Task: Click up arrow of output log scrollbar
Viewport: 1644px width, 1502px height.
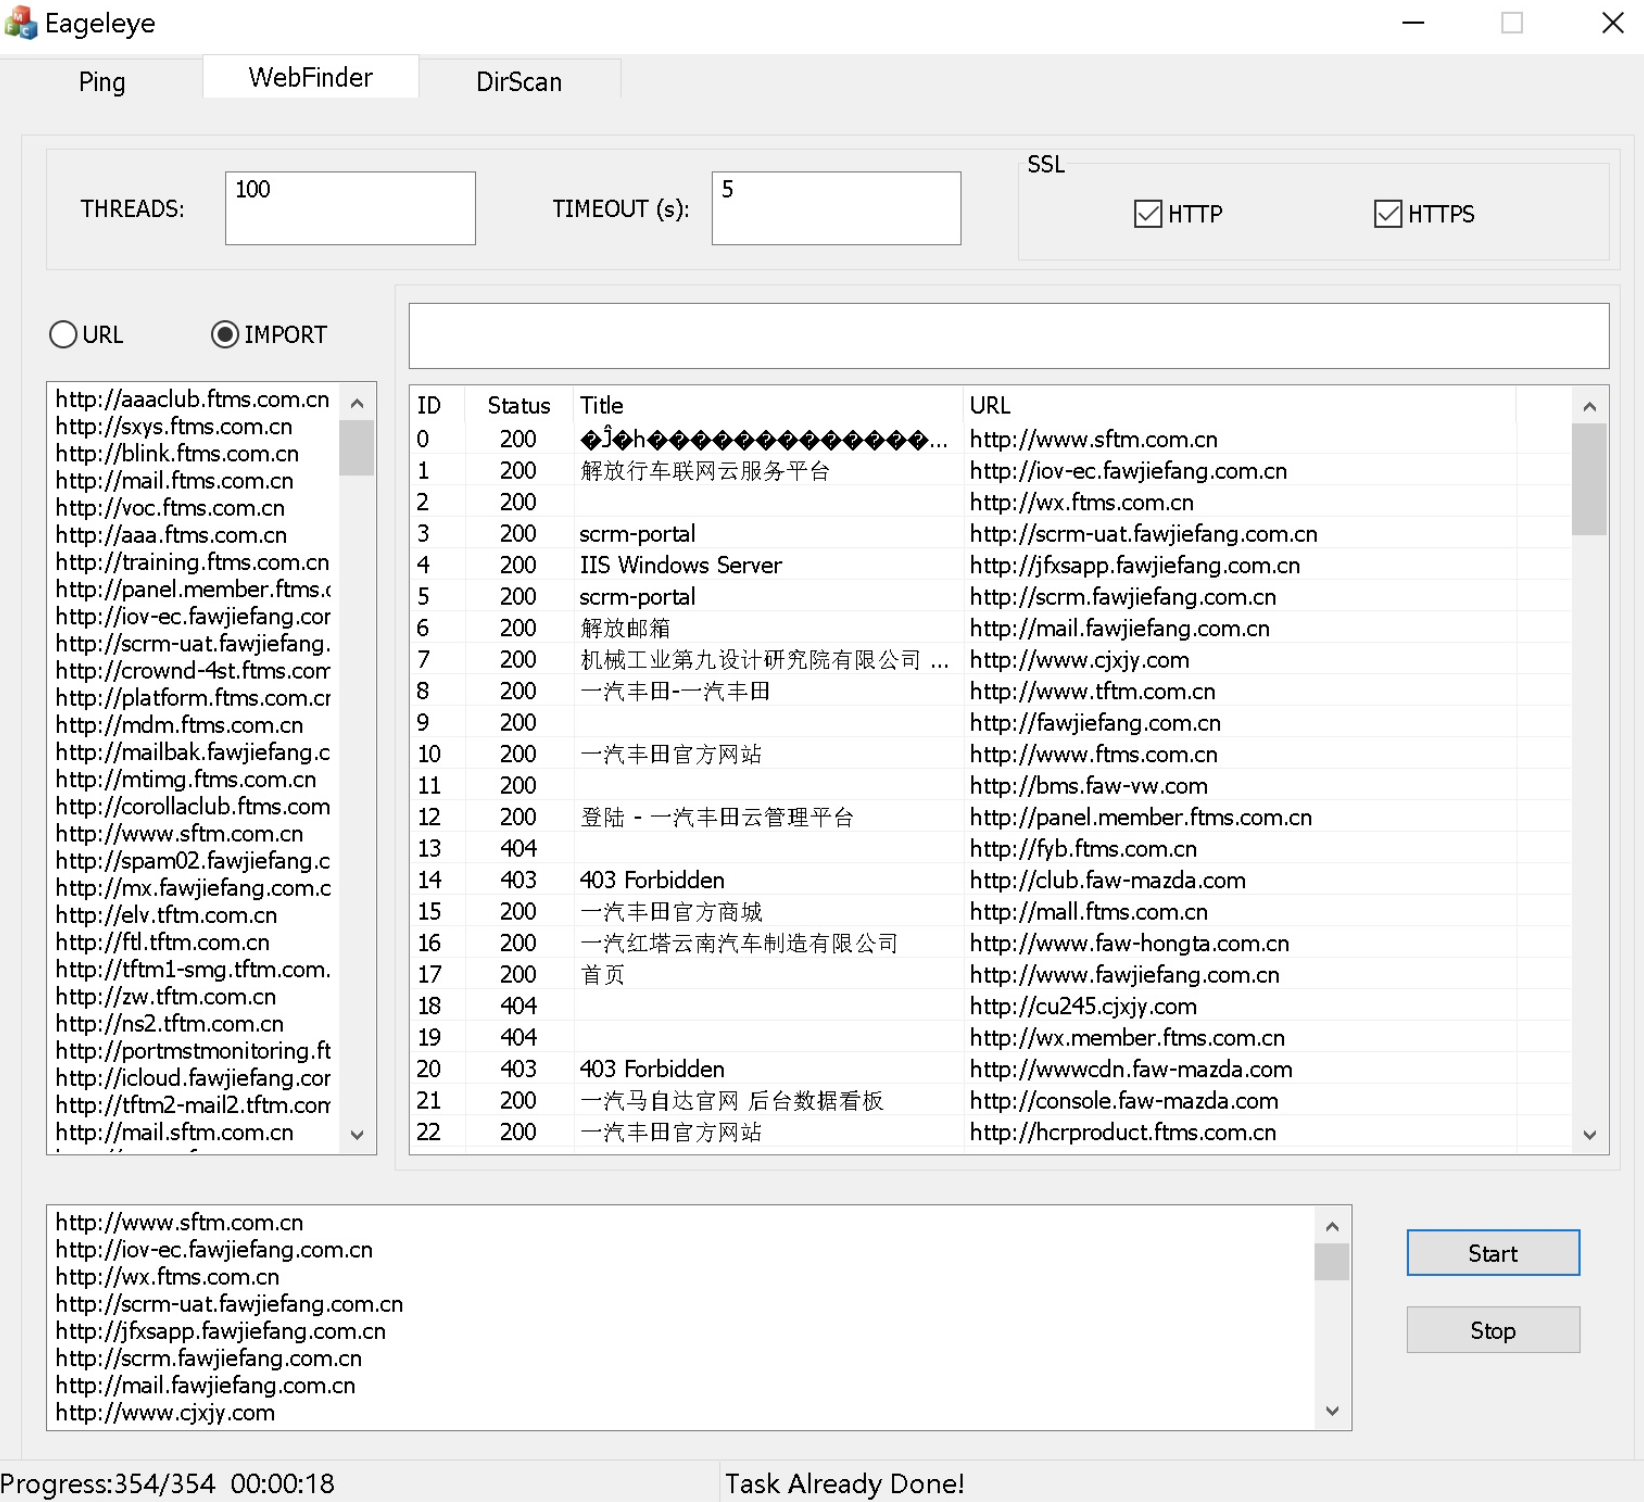Action: [1332, 1226]
